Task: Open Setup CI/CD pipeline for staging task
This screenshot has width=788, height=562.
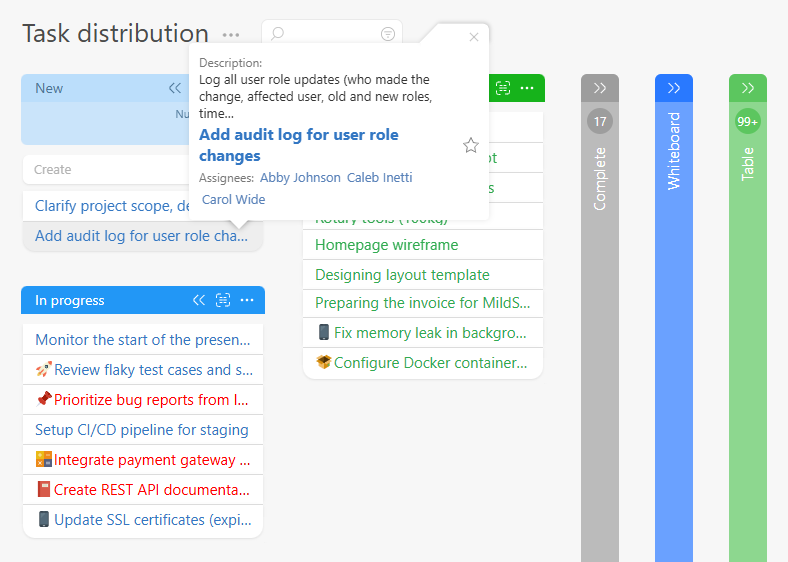Action: pos(142,430)
